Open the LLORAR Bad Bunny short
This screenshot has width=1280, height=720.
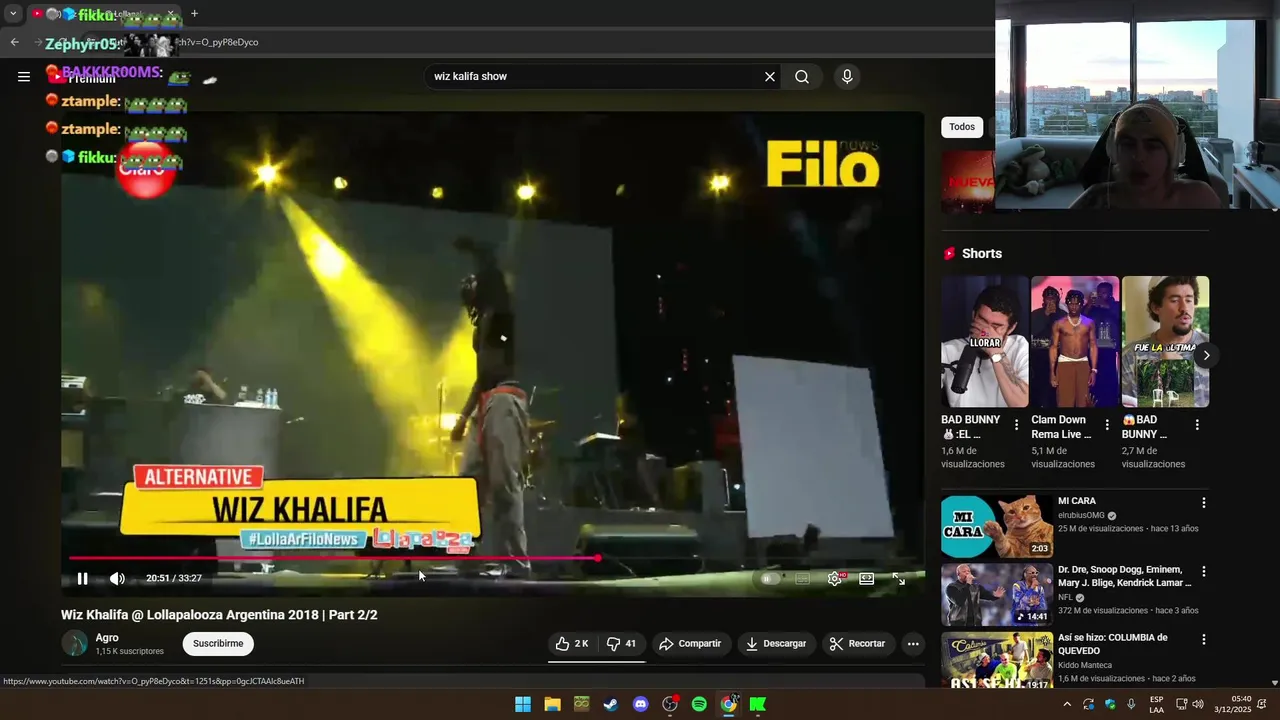click(x=985, y=341)
